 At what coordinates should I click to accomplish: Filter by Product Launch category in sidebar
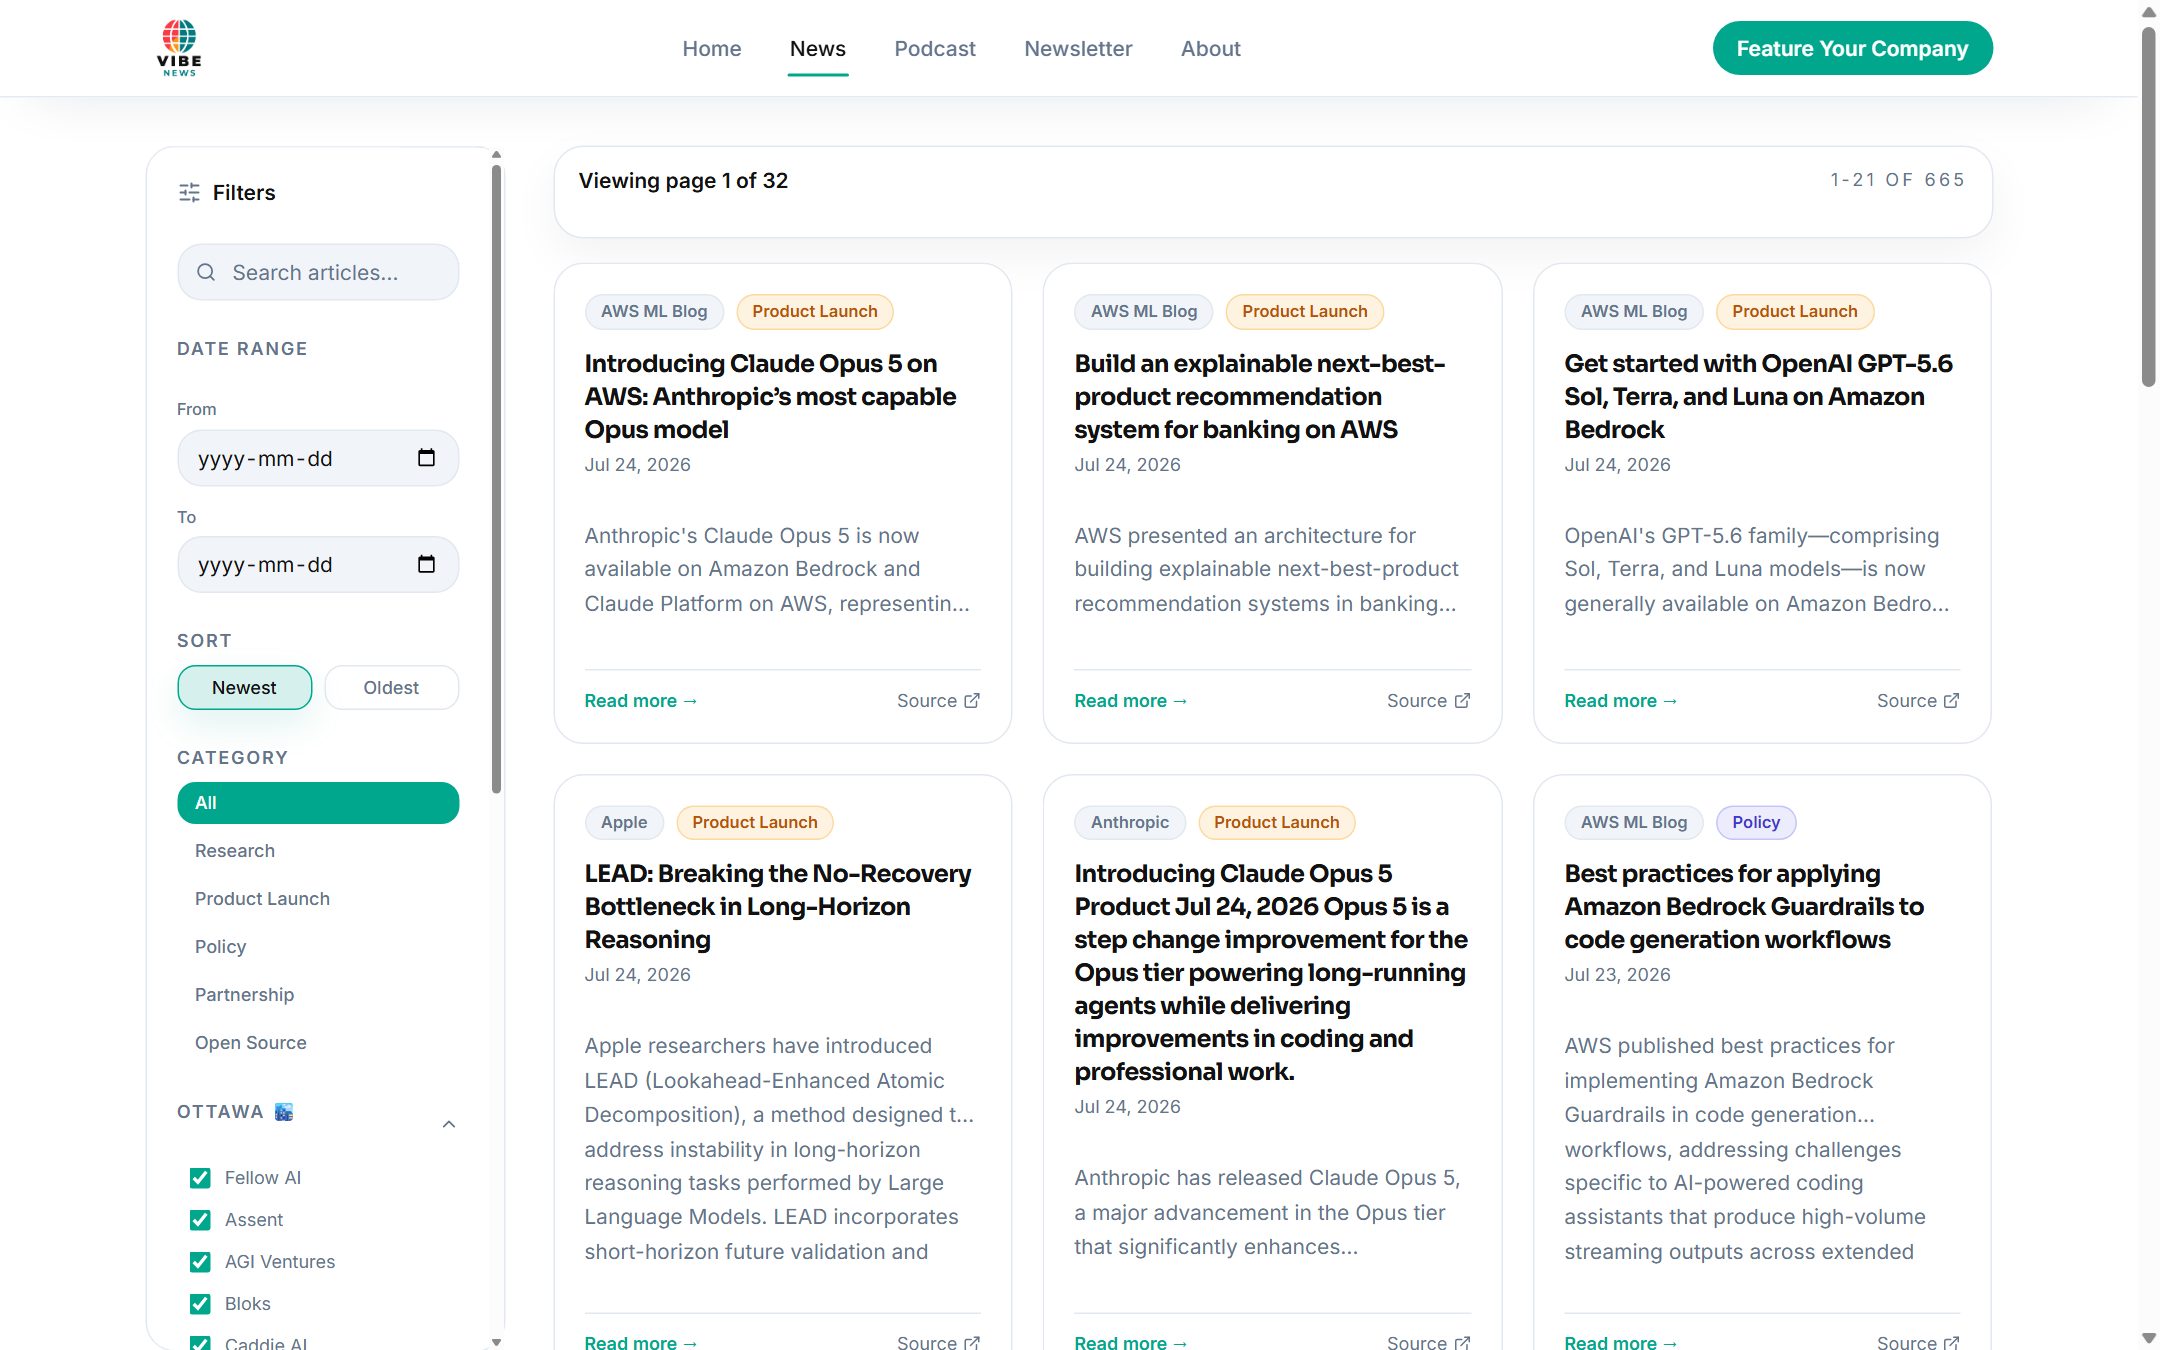(x=318, y=899)
